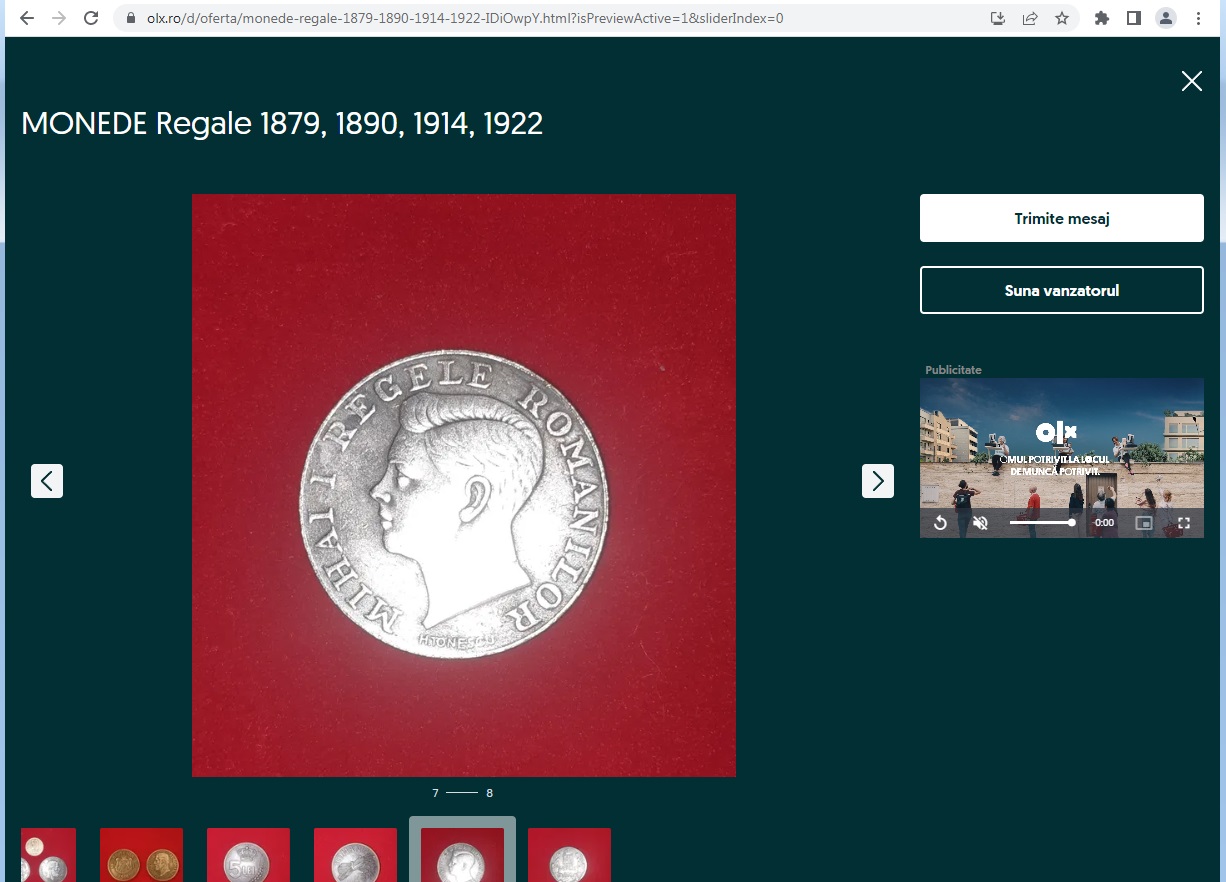Bookmark this page with the star
Image resolution: width=1226 pixels, height=882 pixels.
[x=1062, y=18]
